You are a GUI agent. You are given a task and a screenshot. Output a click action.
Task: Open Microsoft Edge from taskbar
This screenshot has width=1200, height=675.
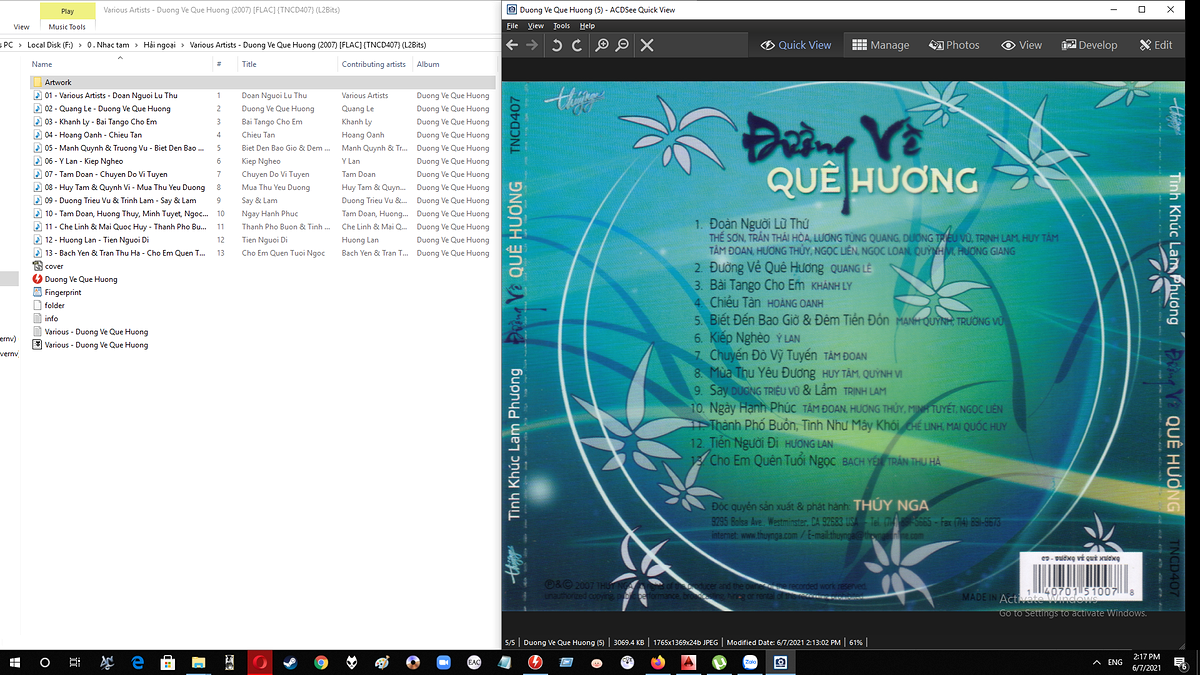pyautogui.click(x=138, y=662)
